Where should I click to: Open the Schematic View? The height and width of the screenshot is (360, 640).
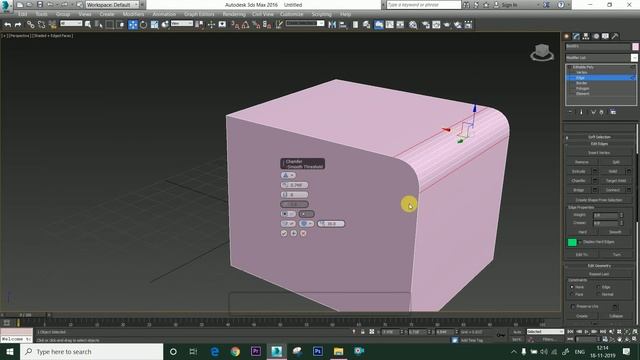[400, 24]
